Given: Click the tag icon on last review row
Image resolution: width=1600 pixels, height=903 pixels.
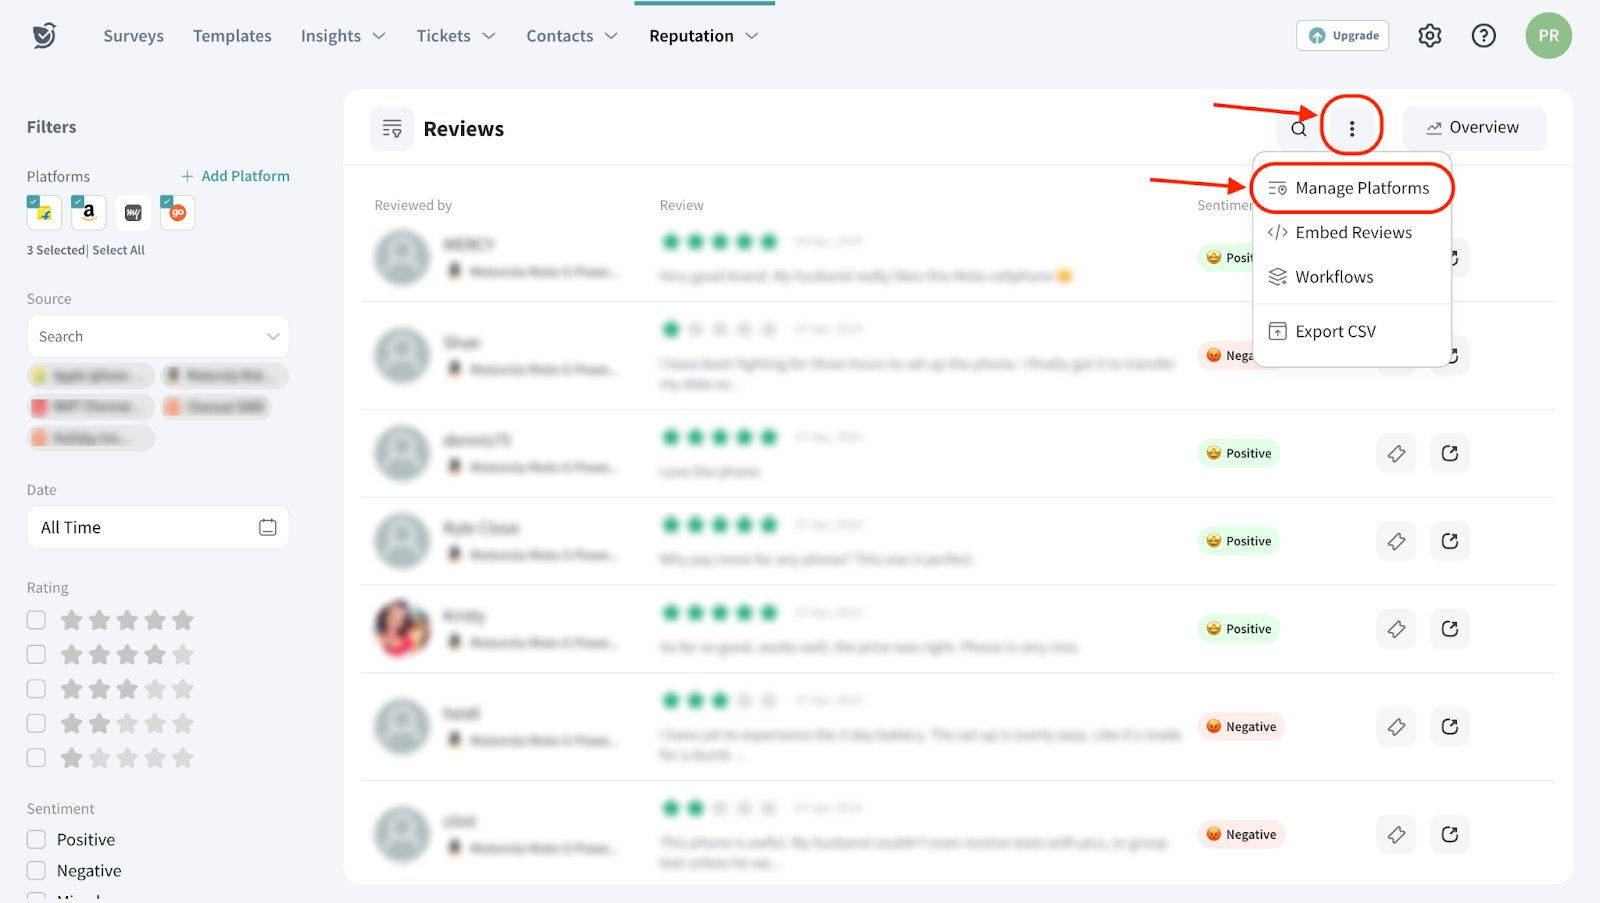Looking at the screenshot, I should pos(1396,834).
